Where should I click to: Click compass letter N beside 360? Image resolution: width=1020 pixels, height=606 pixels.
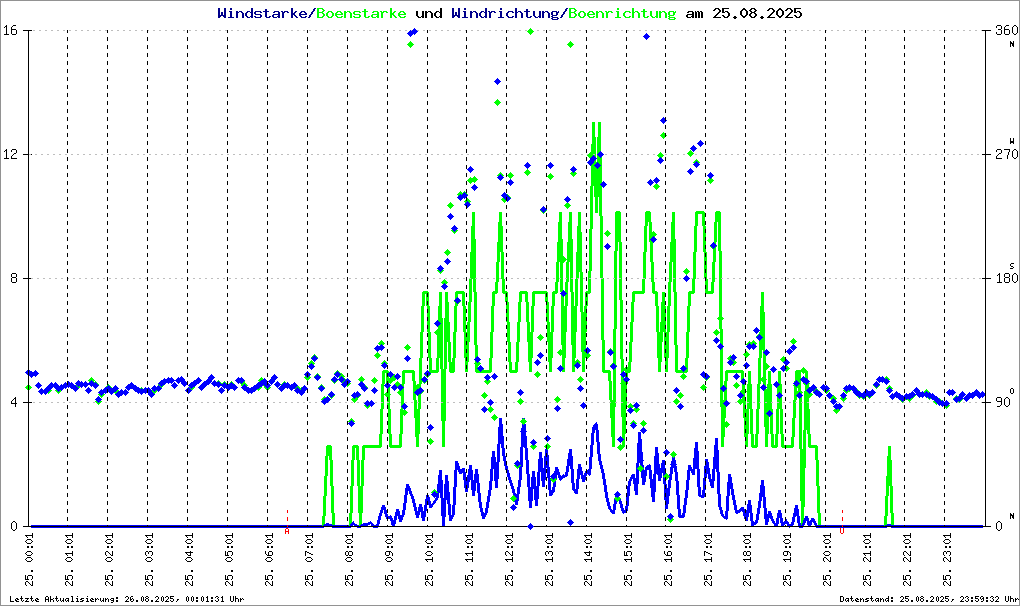pos(1012,44)
